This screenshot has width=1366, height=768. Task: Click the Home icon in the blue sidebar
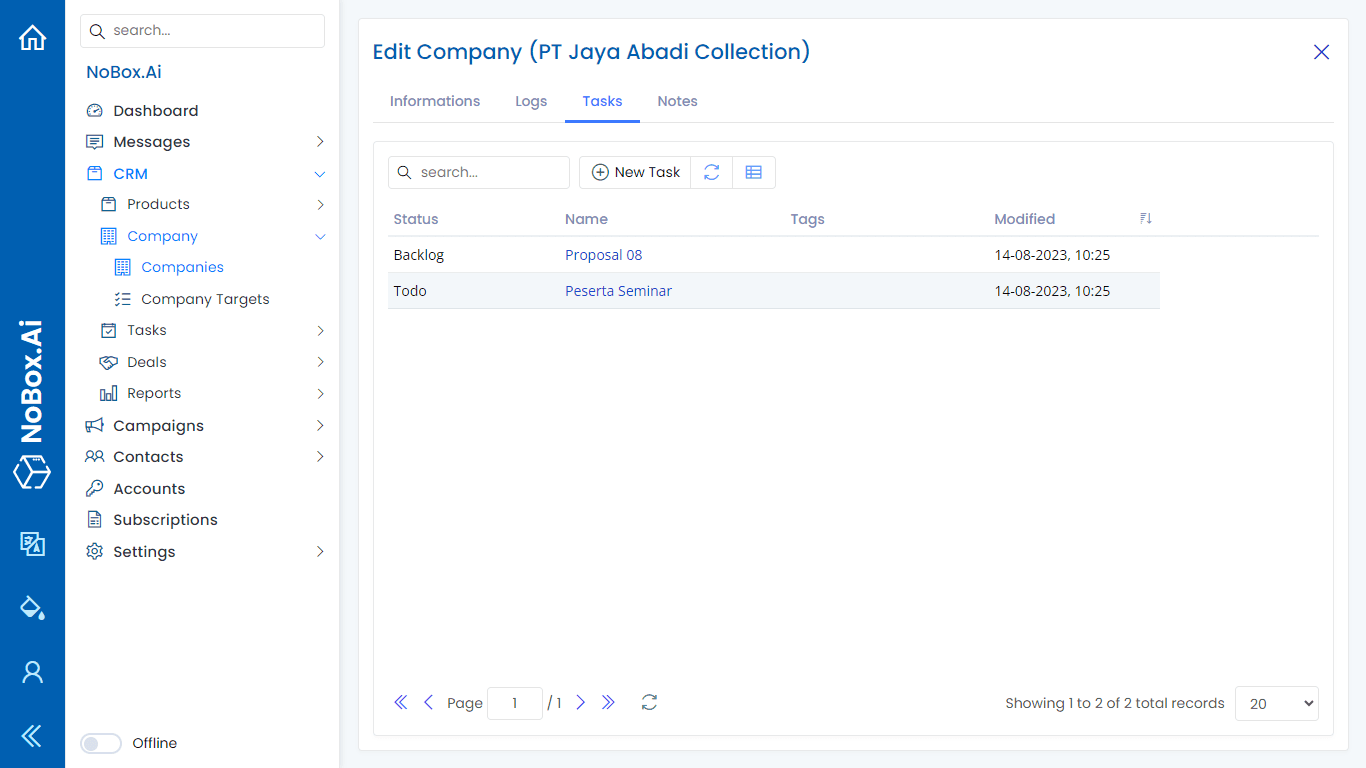[x=33, y=36]
